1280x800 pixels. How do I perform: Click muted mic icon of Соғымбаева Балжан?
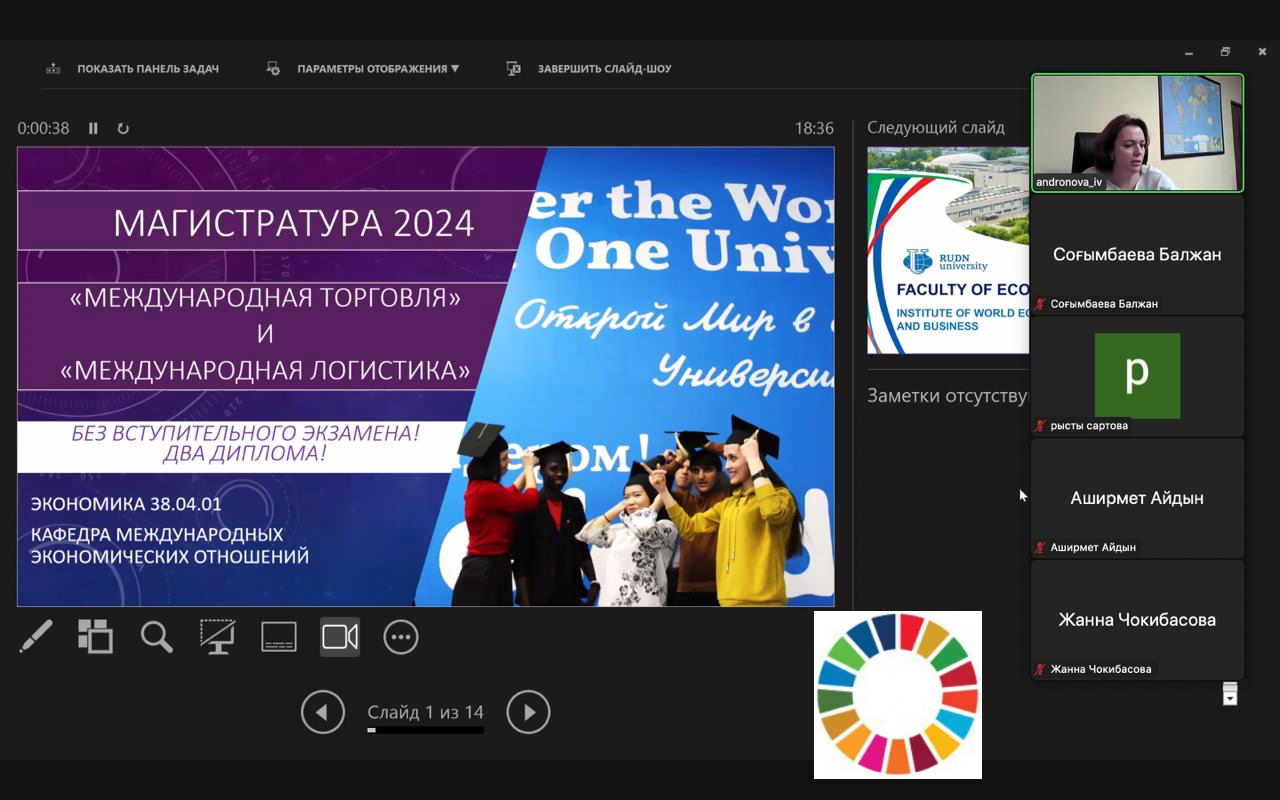coord(1041,304)
